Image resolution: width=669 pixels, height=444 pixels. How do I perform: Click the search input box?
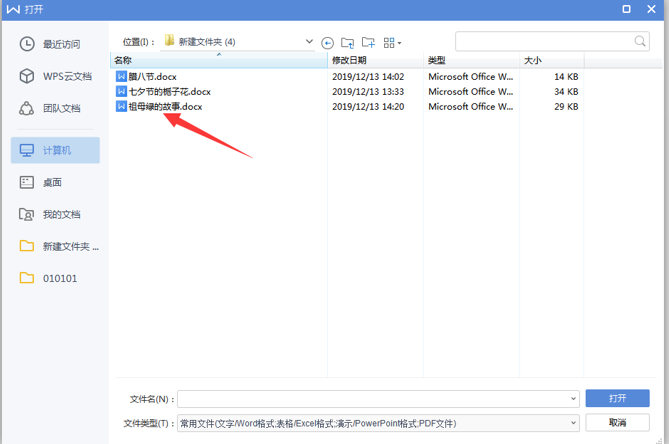click(x=552, y=41)
